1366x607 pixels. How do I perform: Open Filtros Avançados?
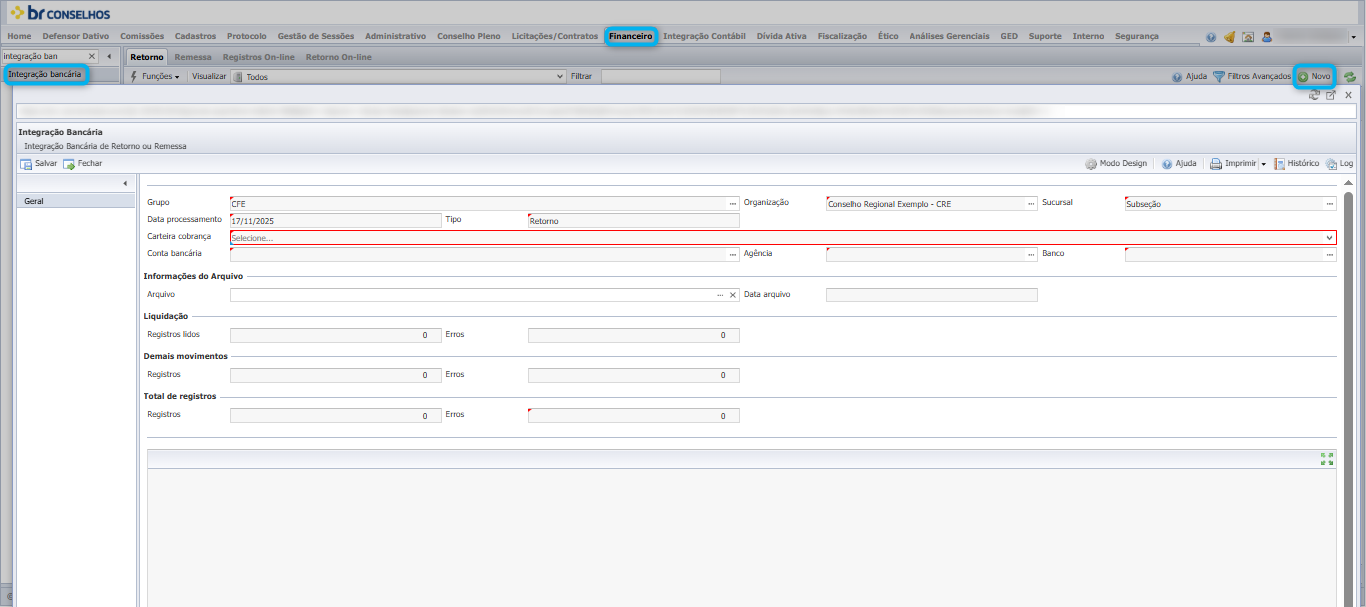pos(1252,76)
